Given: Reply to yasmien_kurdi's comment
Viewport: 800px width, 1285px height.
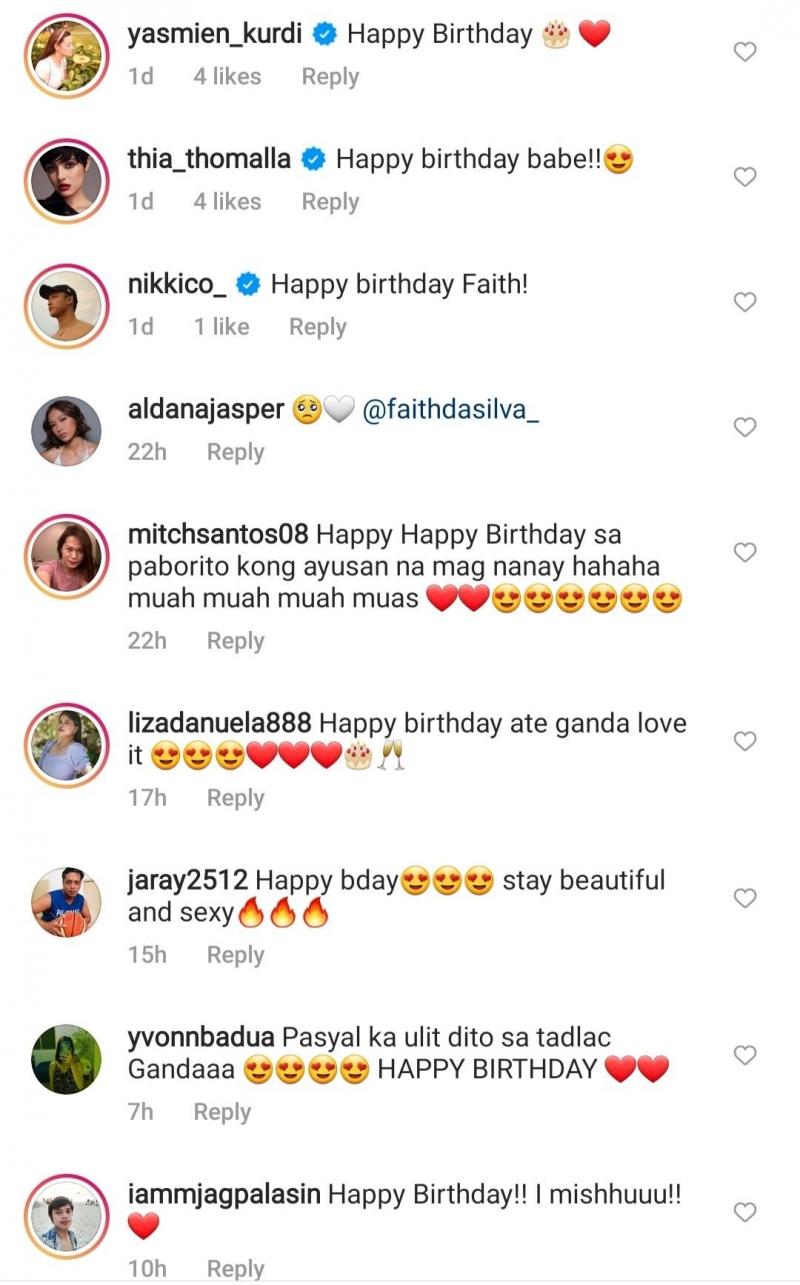Looking at the screenshot, I should pos(330,77).
